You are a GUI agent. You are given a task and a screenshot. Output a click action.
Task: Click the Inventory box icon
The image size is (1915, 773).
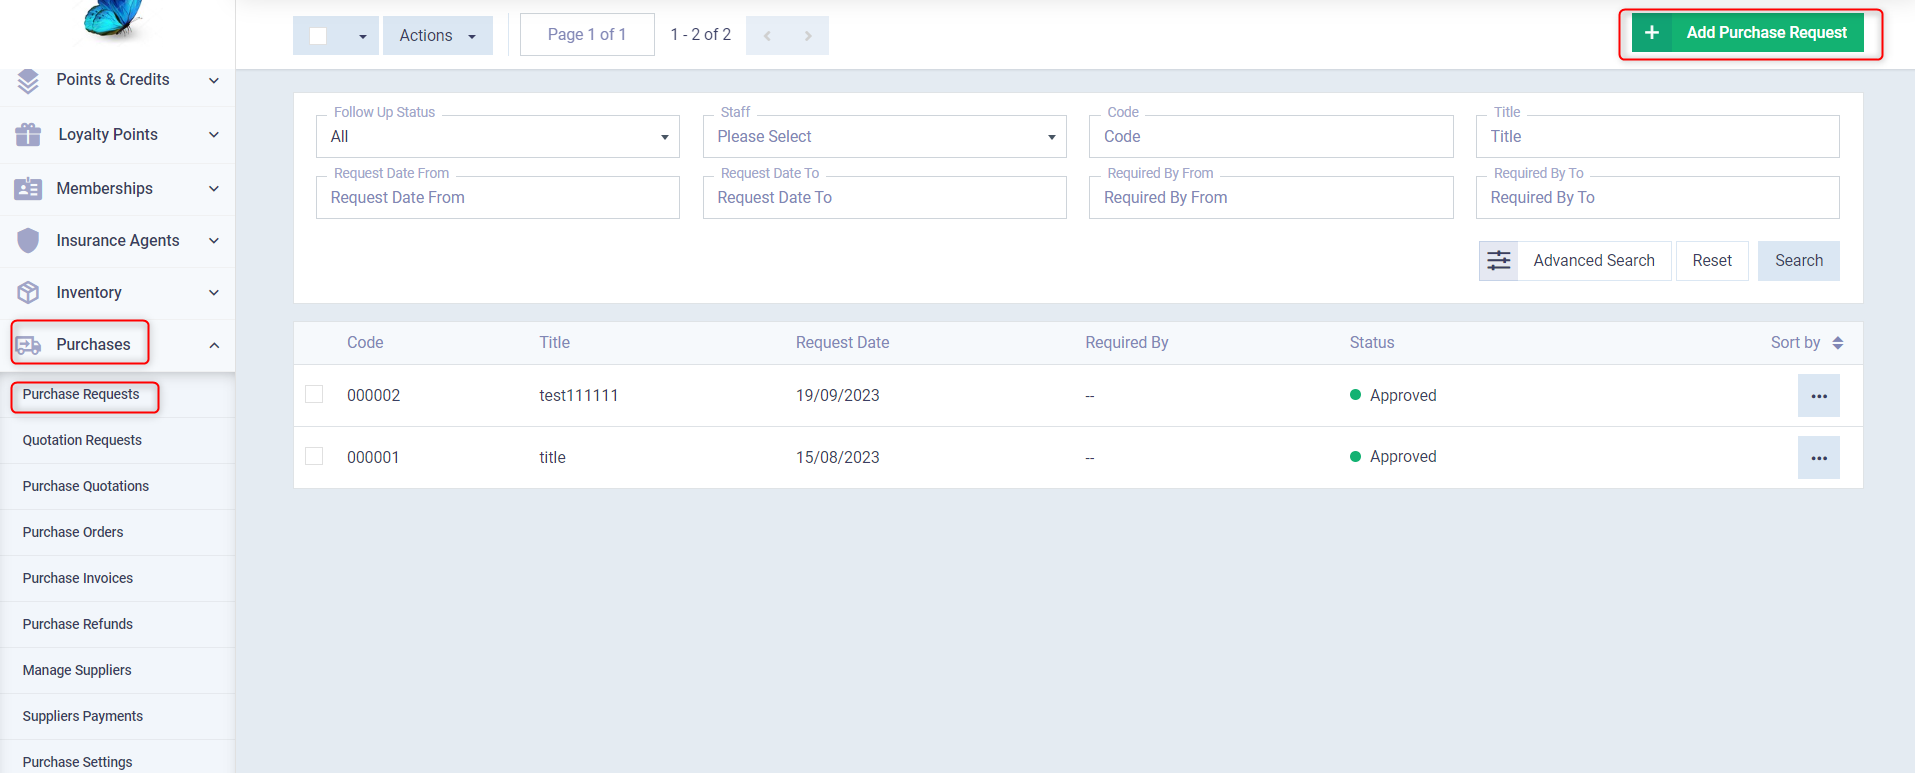(28, 292)
